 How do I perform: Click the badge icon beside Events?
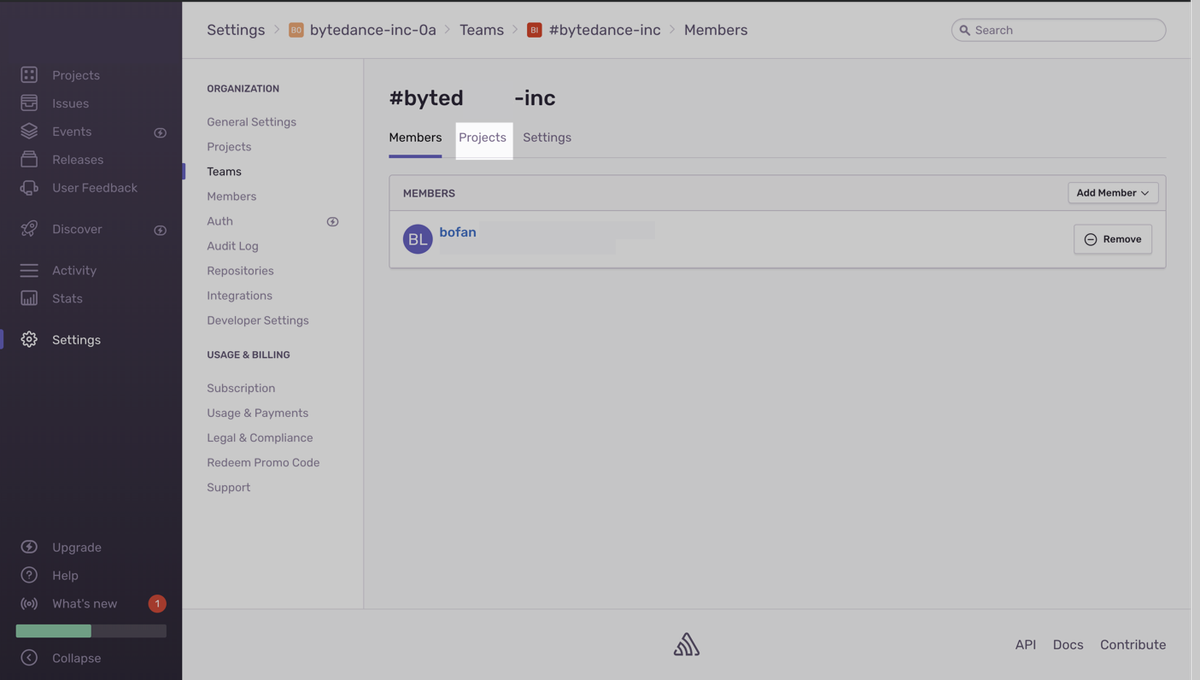pyautogui.click(x=160, y=132)
